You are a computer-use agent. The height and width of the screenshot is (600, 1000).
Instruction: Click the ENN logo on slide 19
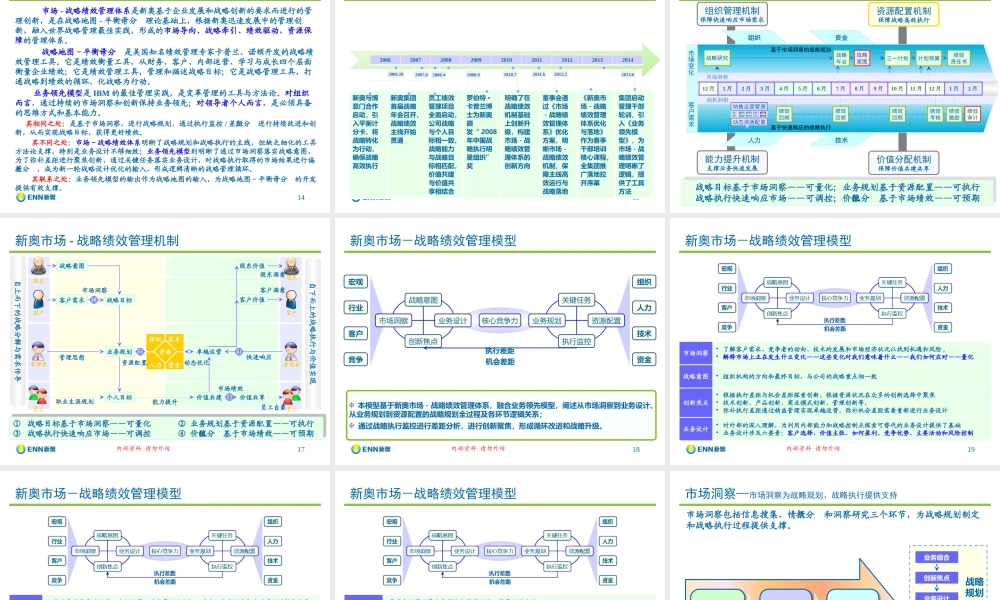pyautogui.click(x=705, y=449)
